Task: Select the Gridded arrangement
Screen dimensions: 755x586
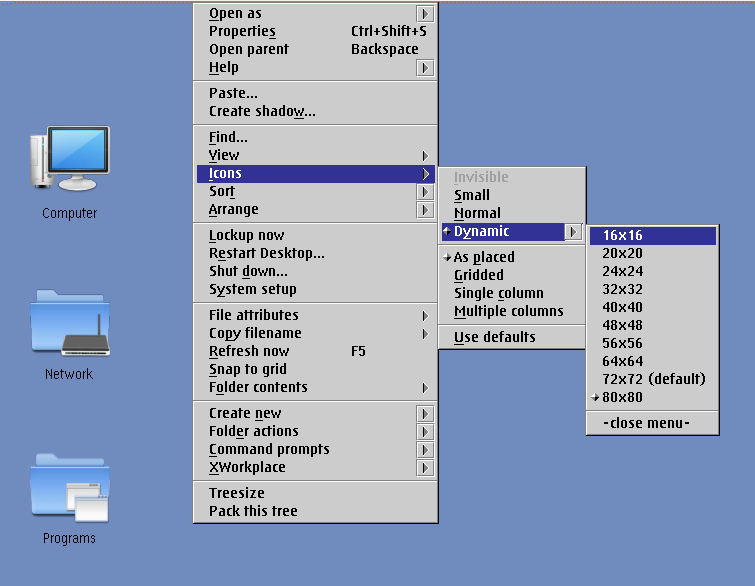Action: pos(512,275)
